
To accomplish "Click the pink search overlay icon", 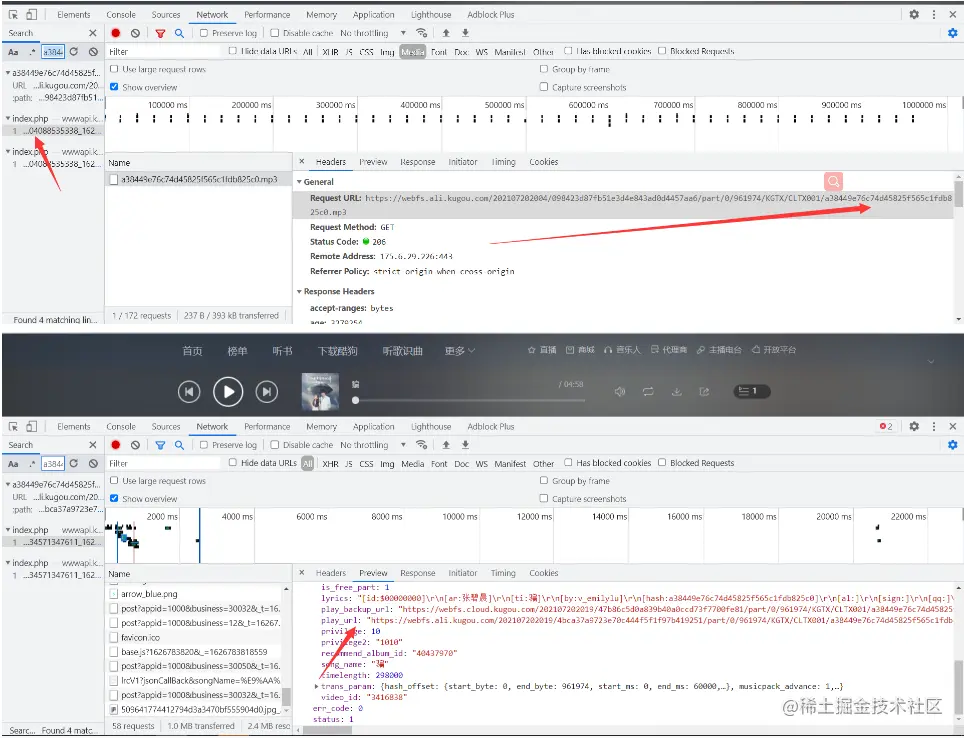I will pos(833,181).
